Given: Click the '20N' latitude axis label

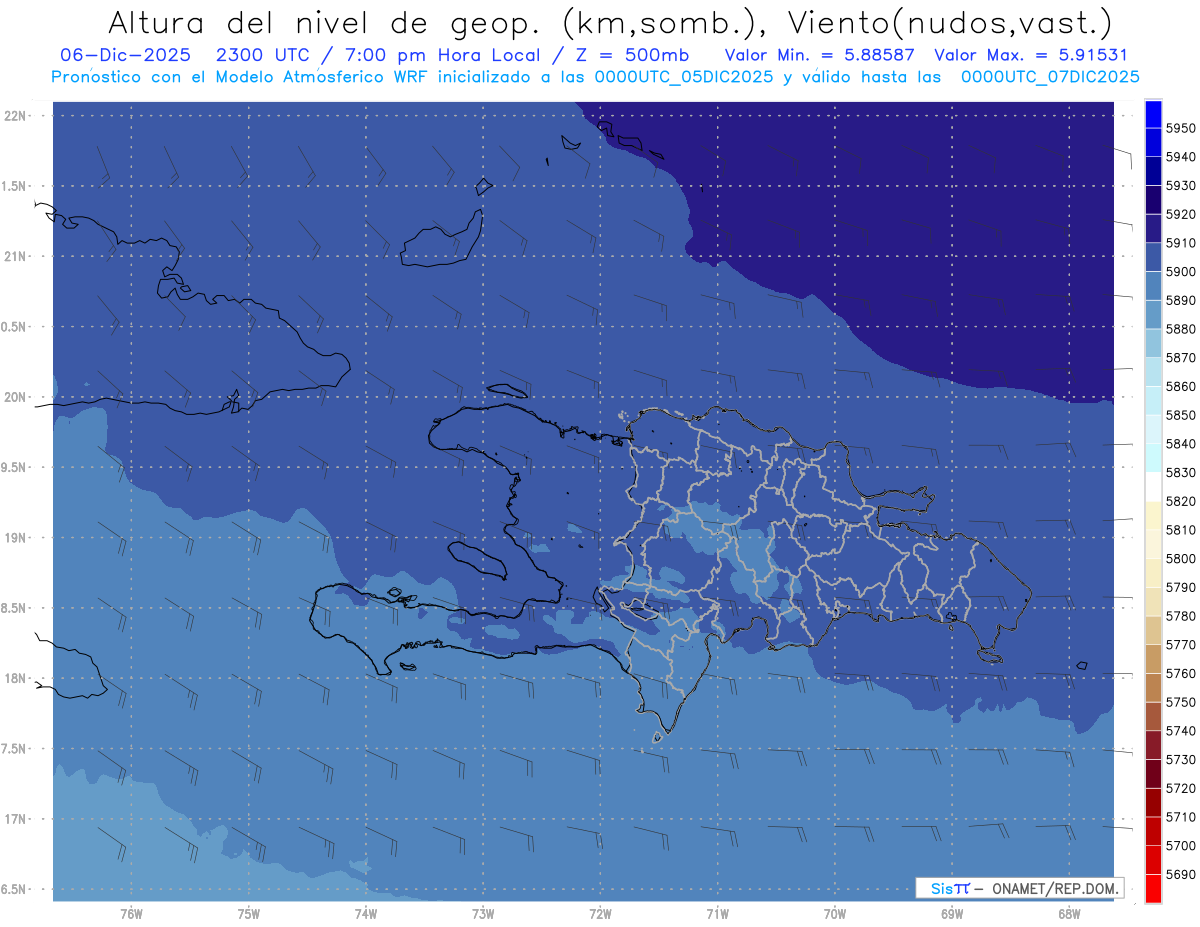Looking at the screenshot, I should click(17, 397).
